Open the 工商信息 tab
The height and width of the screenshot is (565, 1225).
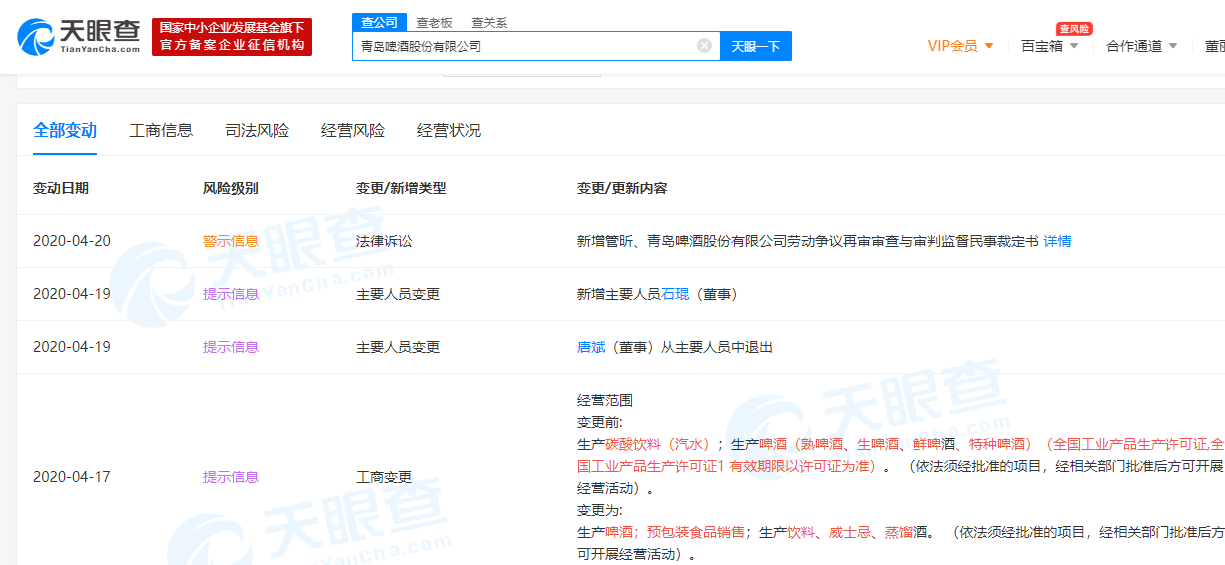pos(161,131)
